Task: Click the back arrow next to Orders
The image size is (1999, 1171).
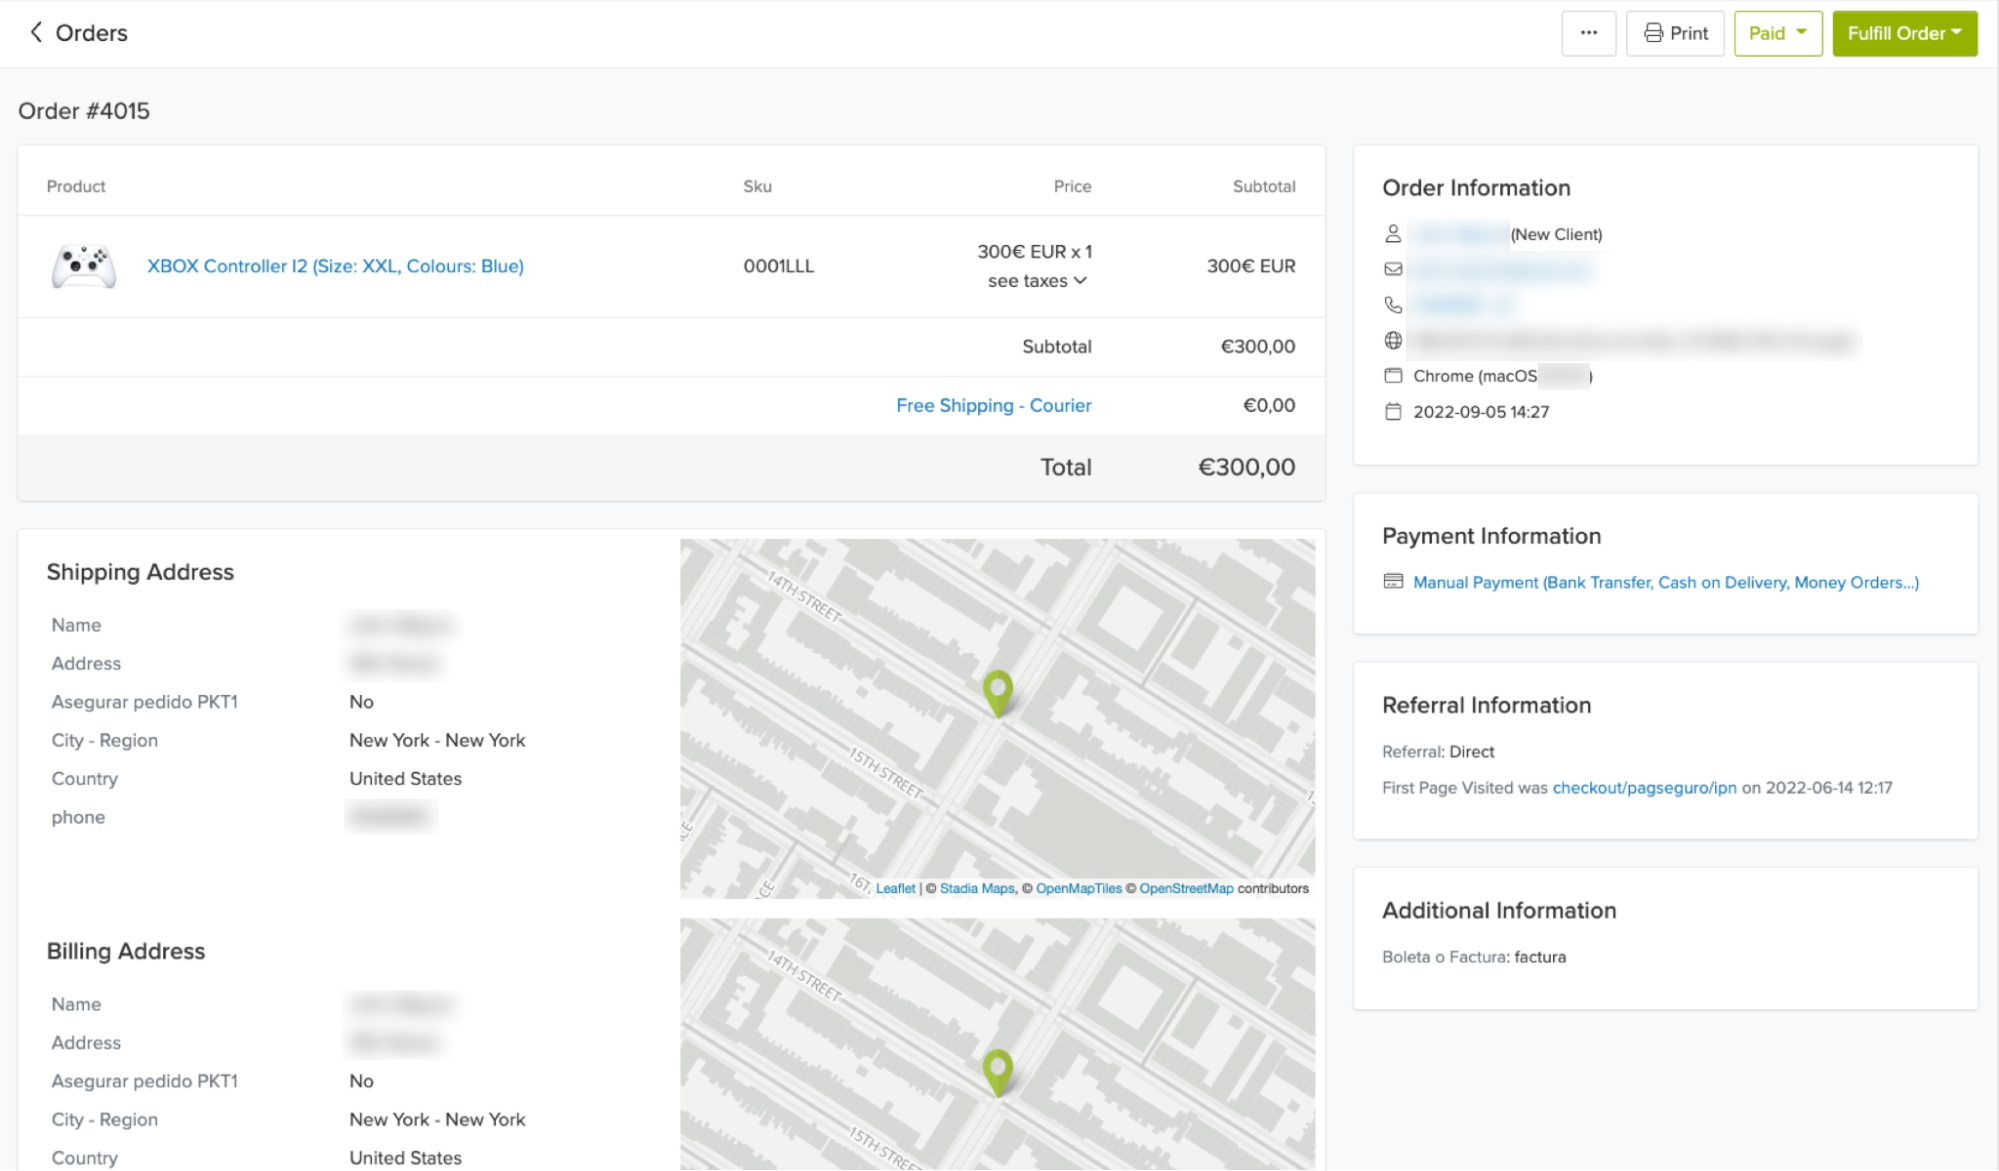Action: coord(36,32)
